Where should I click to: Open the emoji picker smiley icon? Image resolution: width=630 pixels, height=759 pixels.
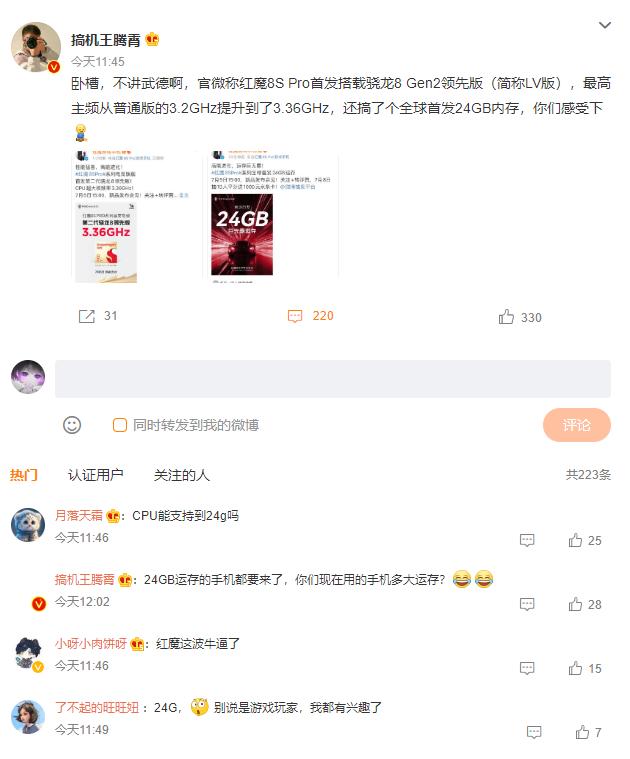(72, 425)
